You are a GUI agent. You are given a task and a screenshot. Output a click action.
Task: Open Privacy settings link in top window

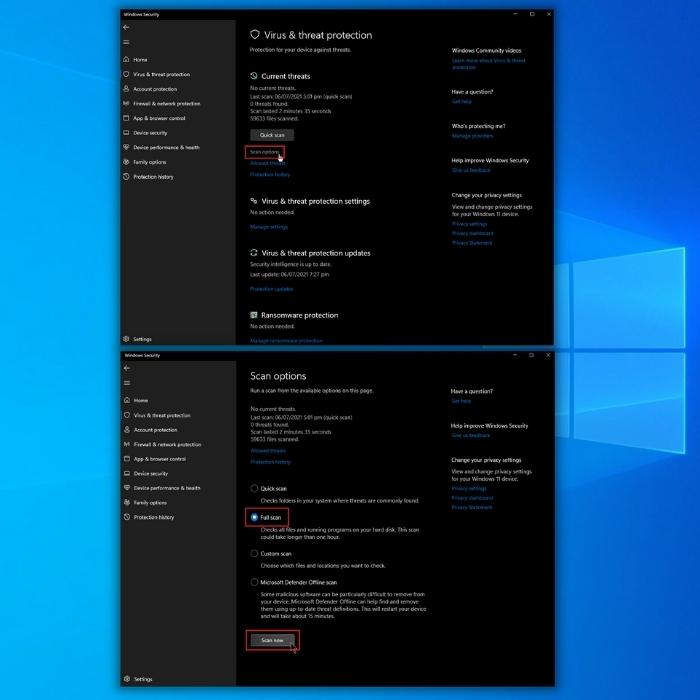click(469, 224)
